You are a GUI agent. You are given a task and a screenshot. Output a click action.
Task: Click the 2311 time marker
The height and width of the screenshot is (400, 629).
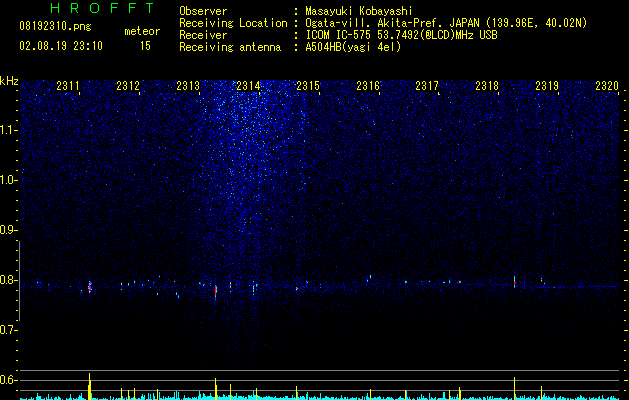tap(68, 85)
